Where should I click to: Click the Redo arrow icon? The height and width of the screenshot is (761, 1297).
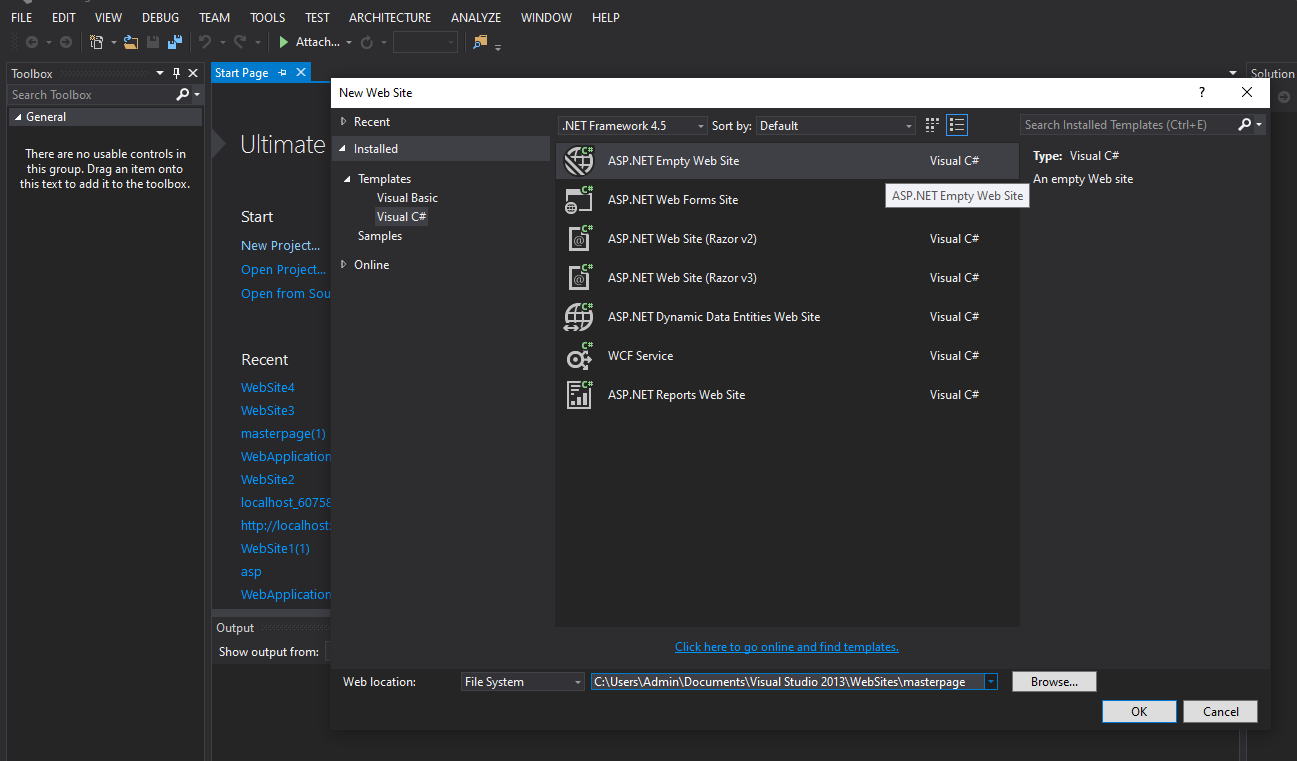(240, 42)
